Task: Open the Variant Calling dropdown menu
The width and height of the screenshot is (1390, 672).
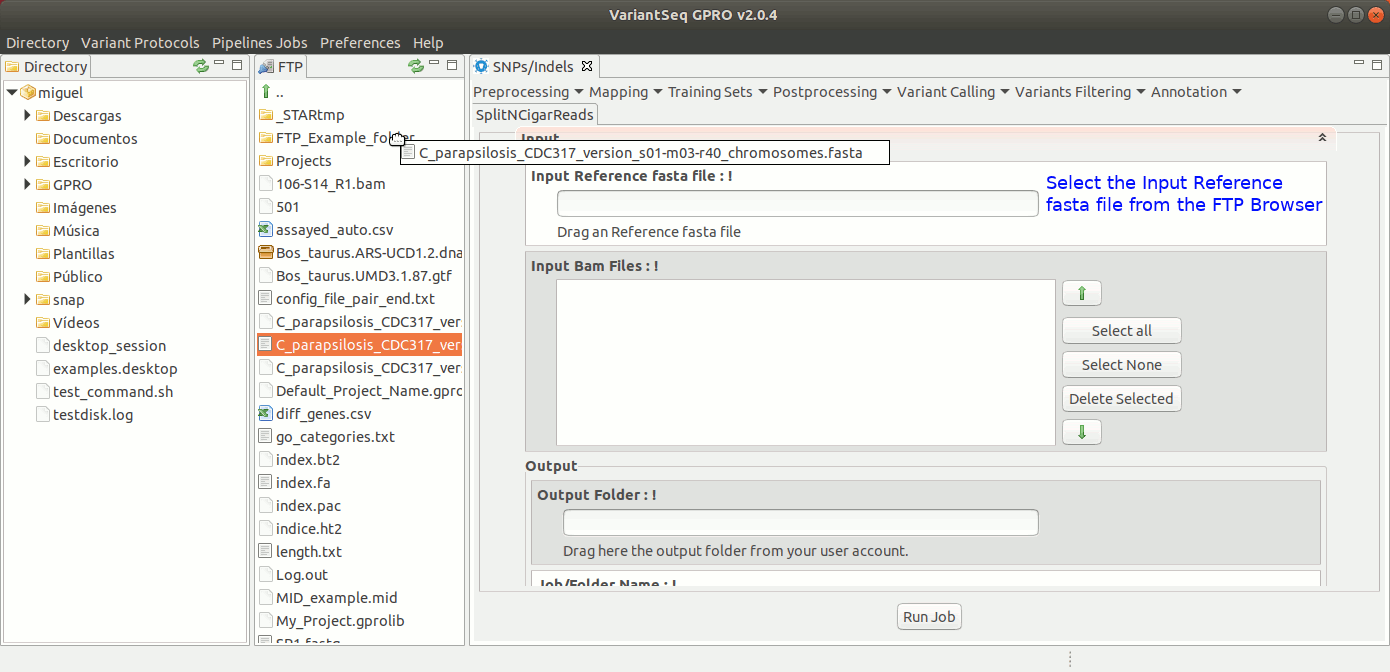Action: pyautogui.click(x=952, y=92)
